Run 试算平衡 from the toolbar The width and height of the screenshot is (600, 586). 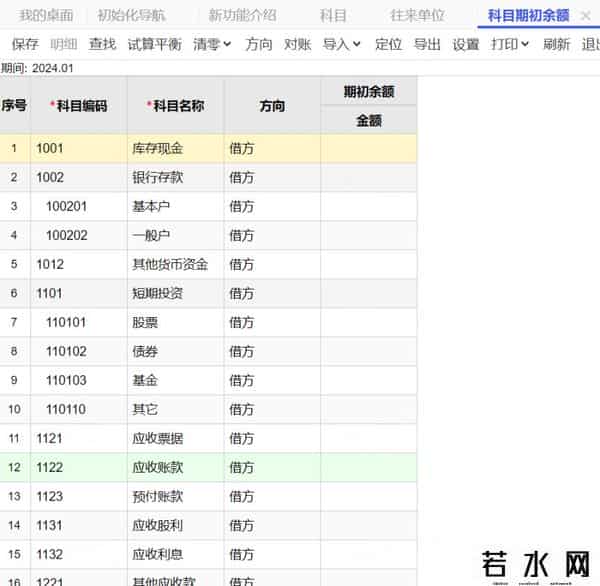tap(155, 44)
